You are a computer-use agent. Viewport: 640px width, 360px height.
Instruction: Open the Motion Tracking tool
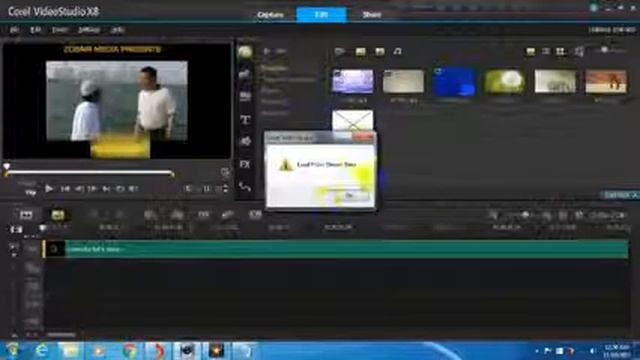coord(228,215)
